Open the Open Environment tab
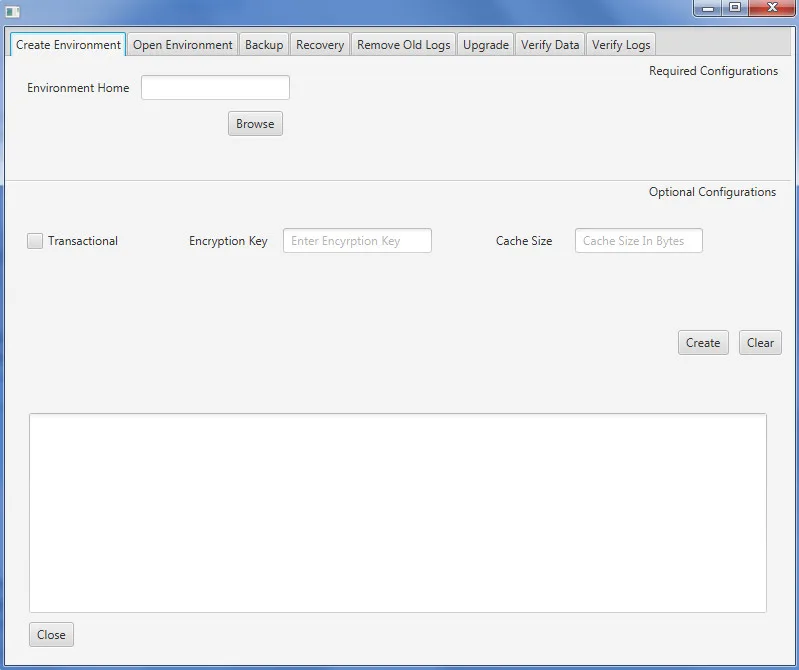 click(x=182, y=45)
